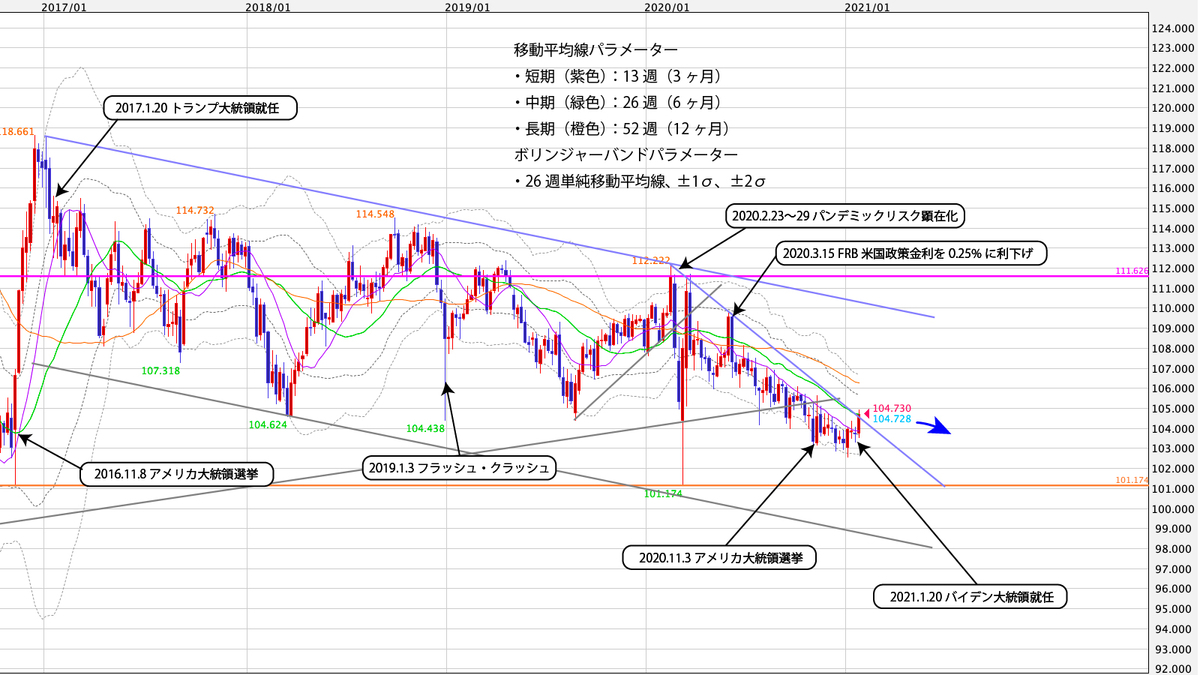The width and height of the screenshot is (1200, 675).
Task: Click the 2021.1.20 バイデン大統領就任 callout
Action: click(971, 597)
